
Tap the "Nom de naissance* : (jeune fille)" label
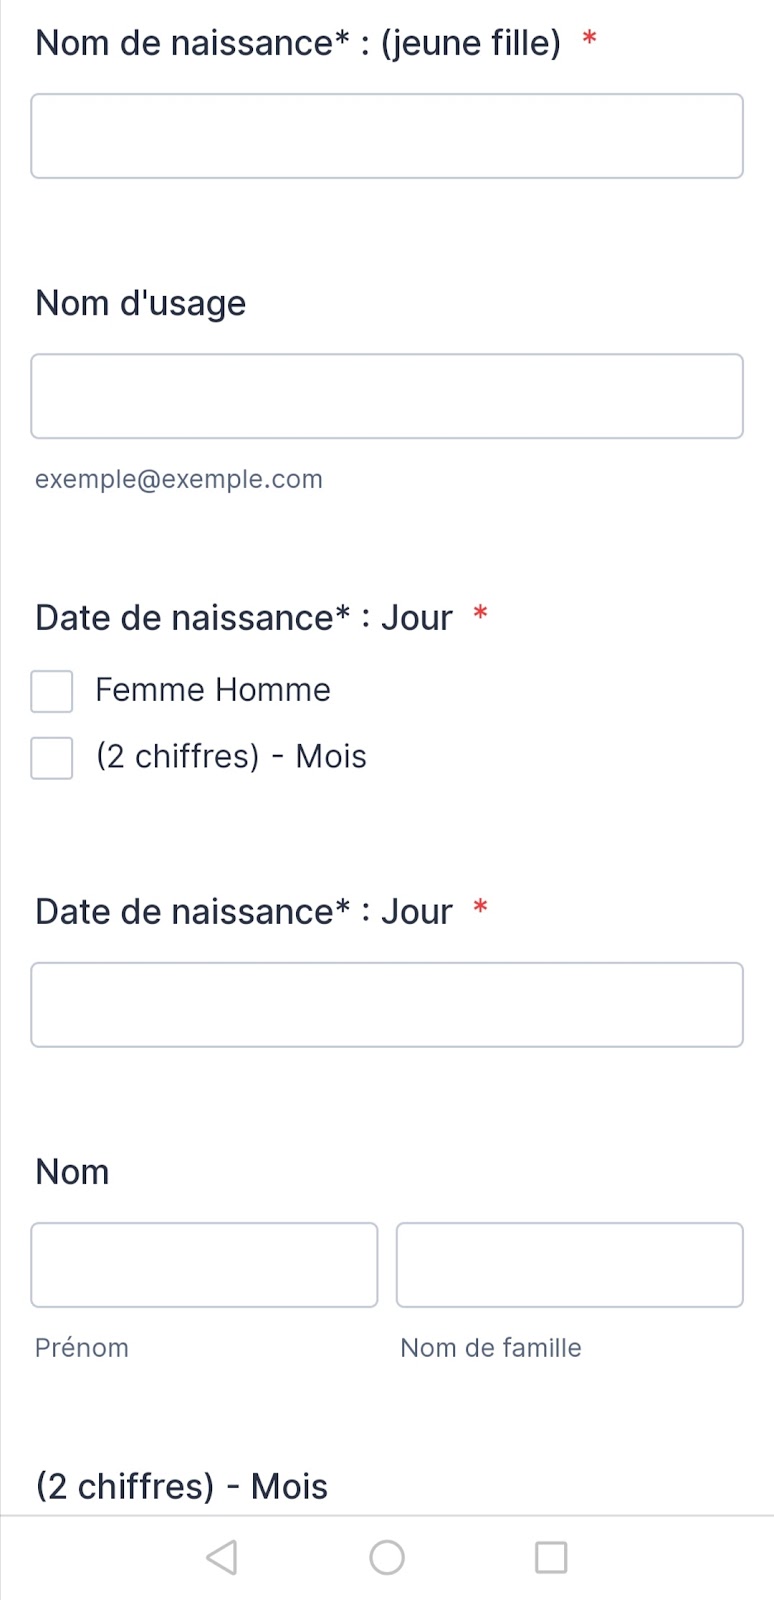pyautogui.click(x=298, y=43)
